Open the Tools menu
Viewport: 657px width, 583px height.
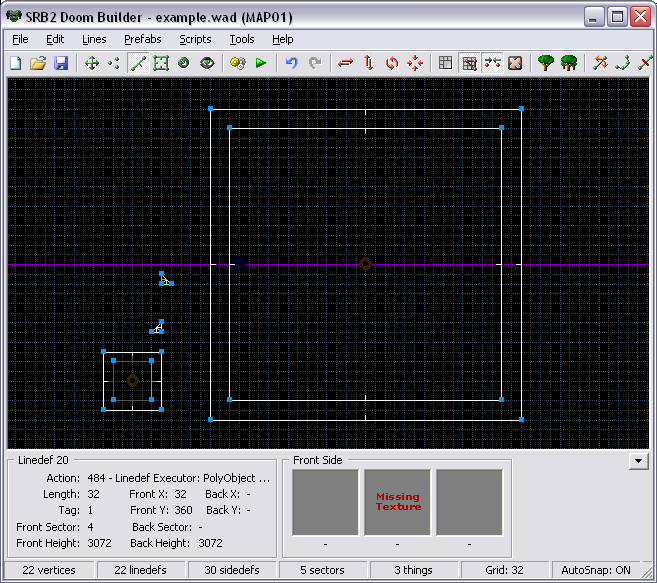tap(241, 39)
